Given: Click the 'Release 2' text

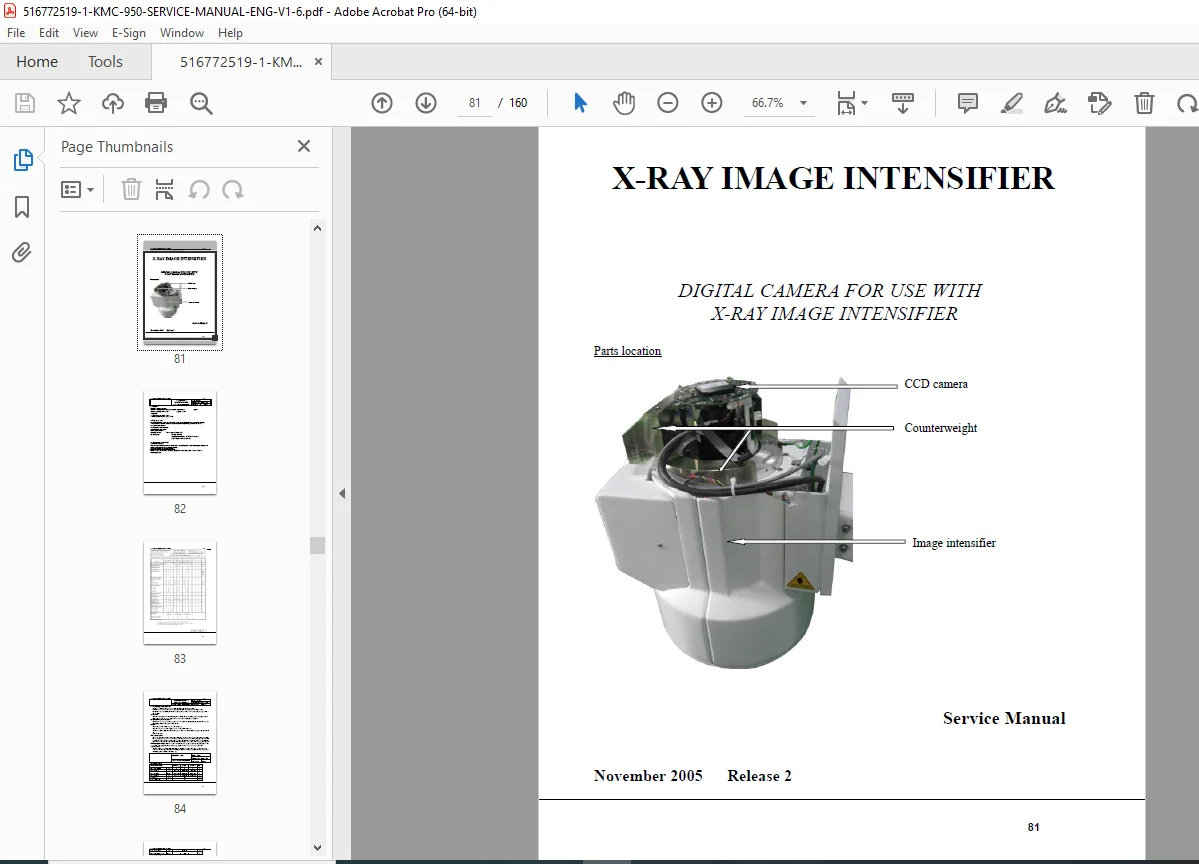Looking at the screenshot, I should 759,775.
